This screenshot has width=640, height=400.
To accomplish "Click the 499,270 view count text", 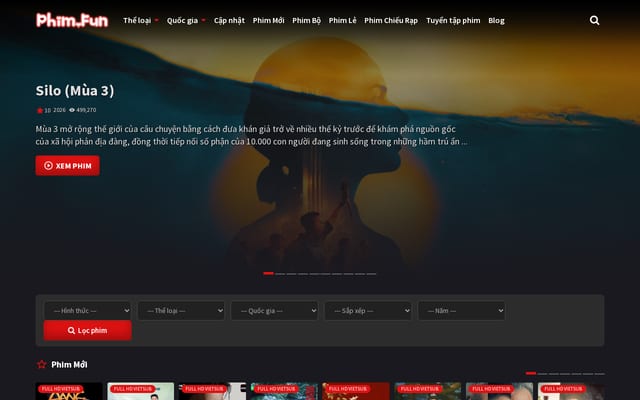I will (86, 110).
